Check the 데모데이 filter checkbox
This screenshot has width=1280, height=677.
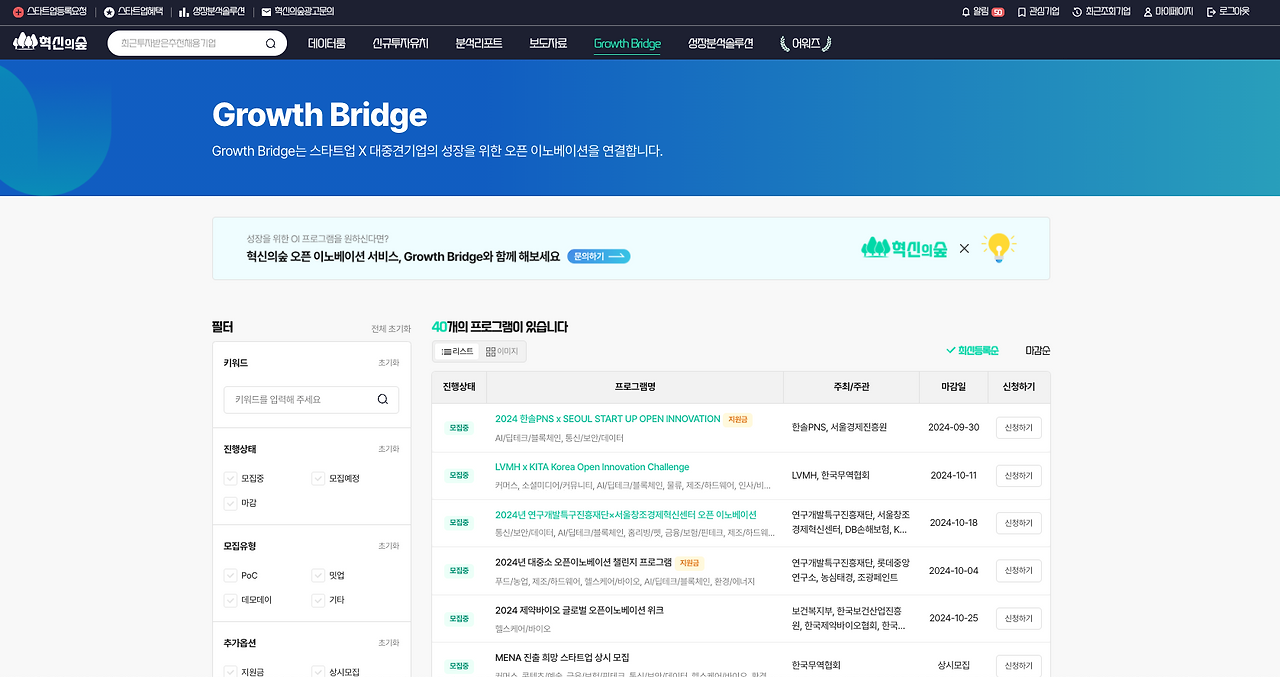coord(231,600)
